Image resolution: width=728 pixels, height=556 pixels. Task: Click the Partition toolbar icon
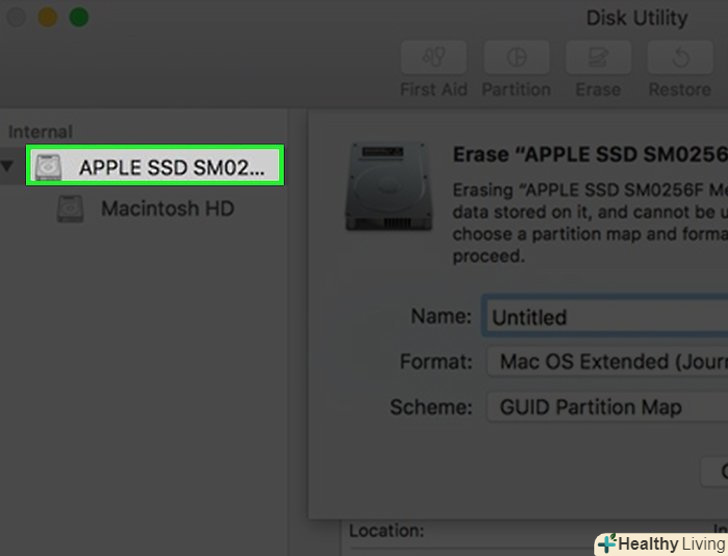(x=516, y=58)
